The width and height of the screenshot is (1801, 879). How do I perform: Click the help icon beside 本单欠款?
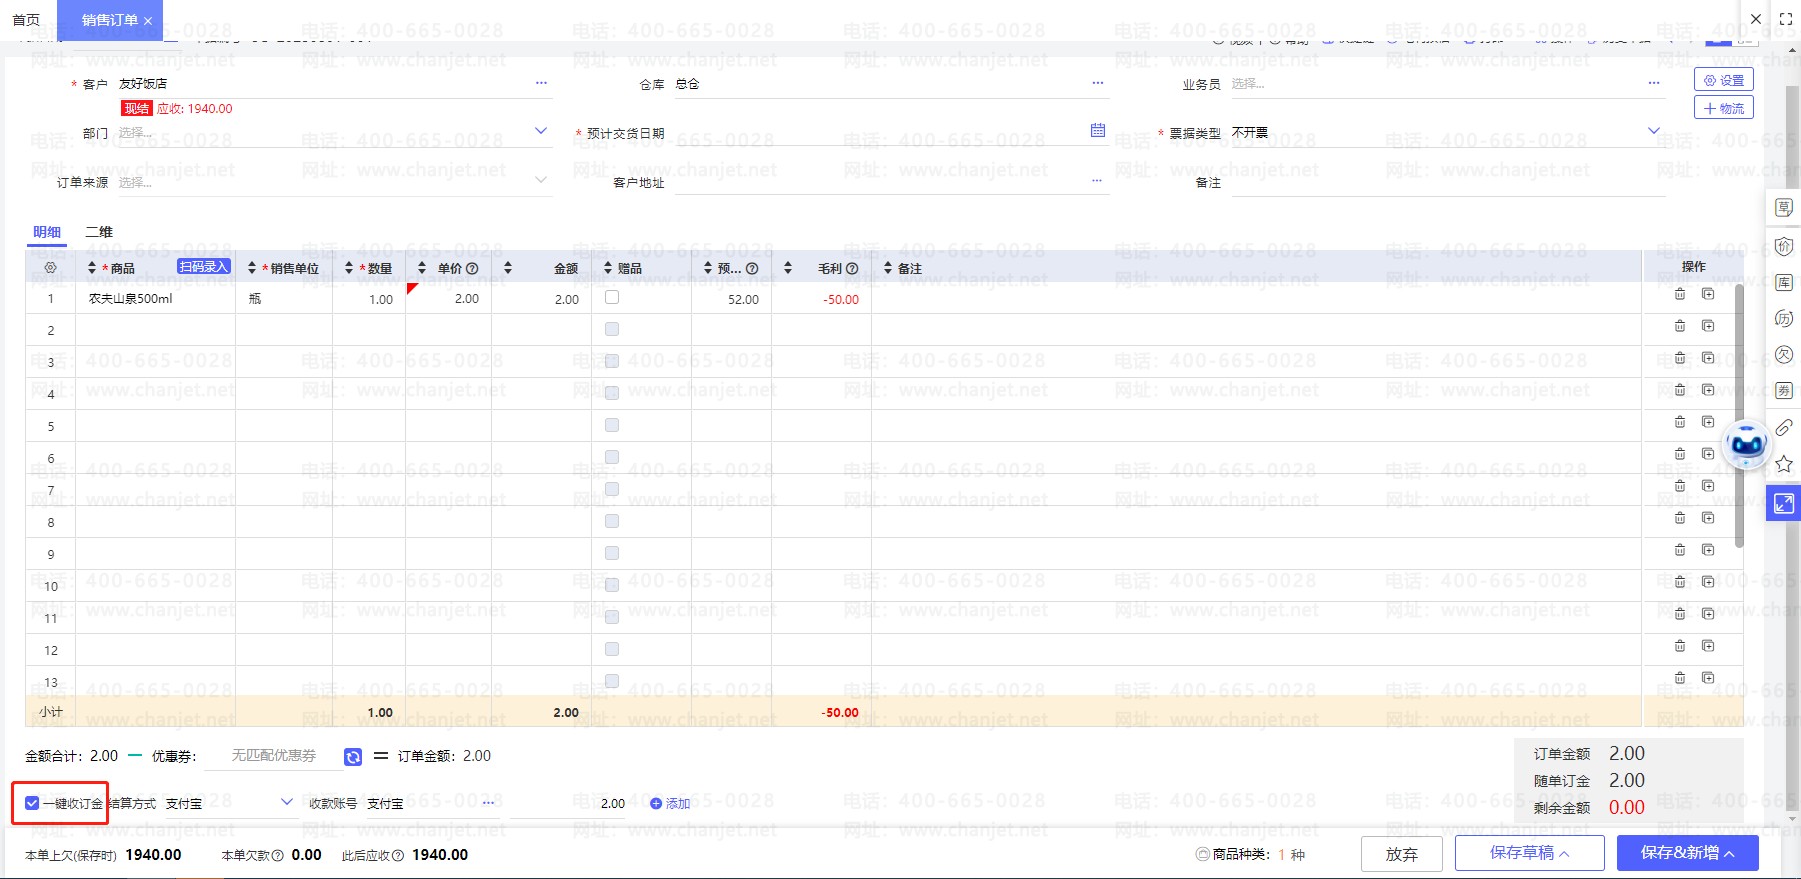point(278,856)
